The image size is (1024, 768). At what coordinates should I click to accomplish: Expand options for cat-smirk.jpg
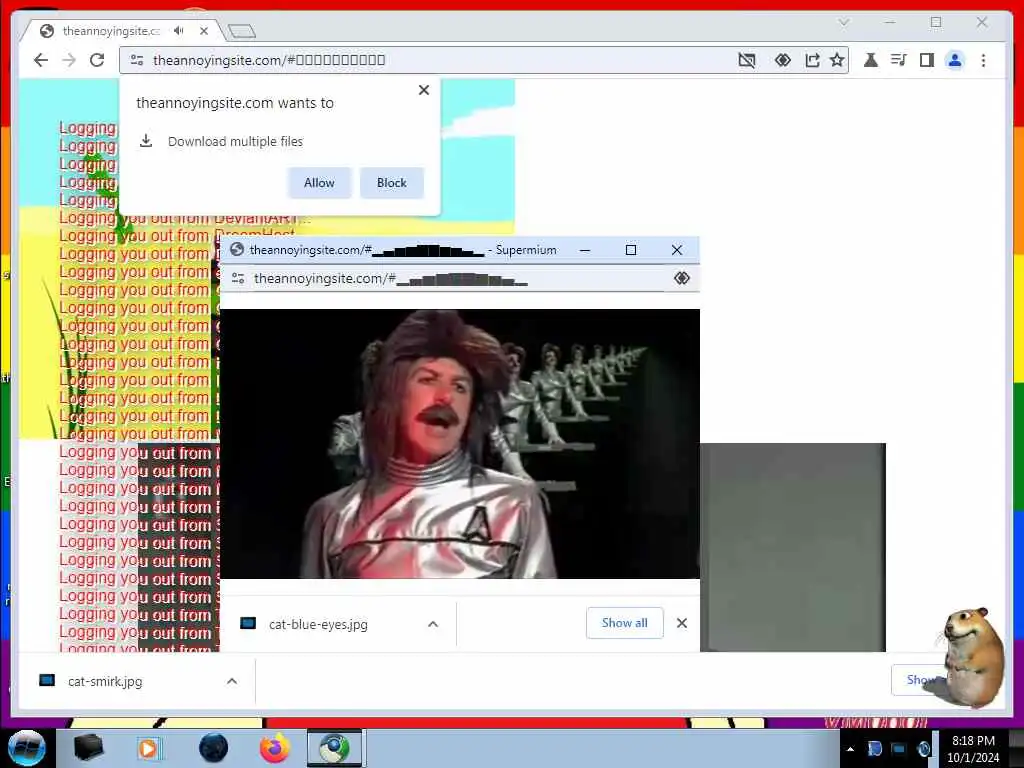tap(232, 681)
